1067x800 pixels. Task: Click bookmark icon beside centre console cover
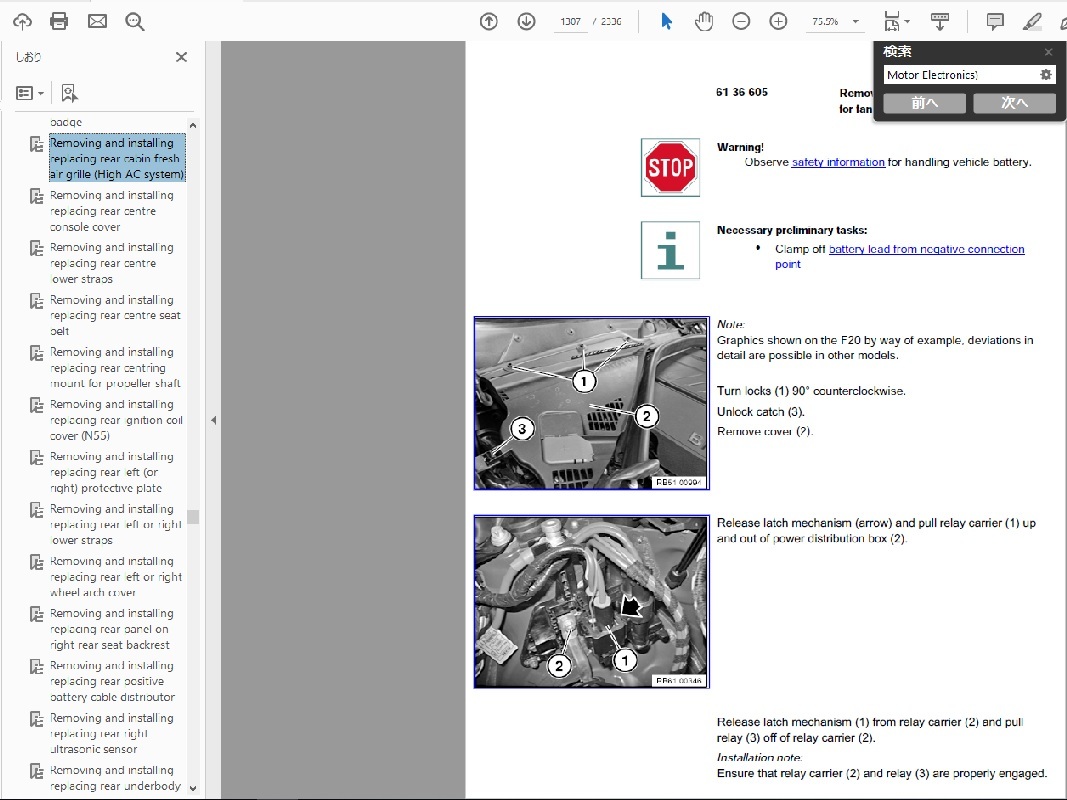pyautogui.click(x=36, y=197)
